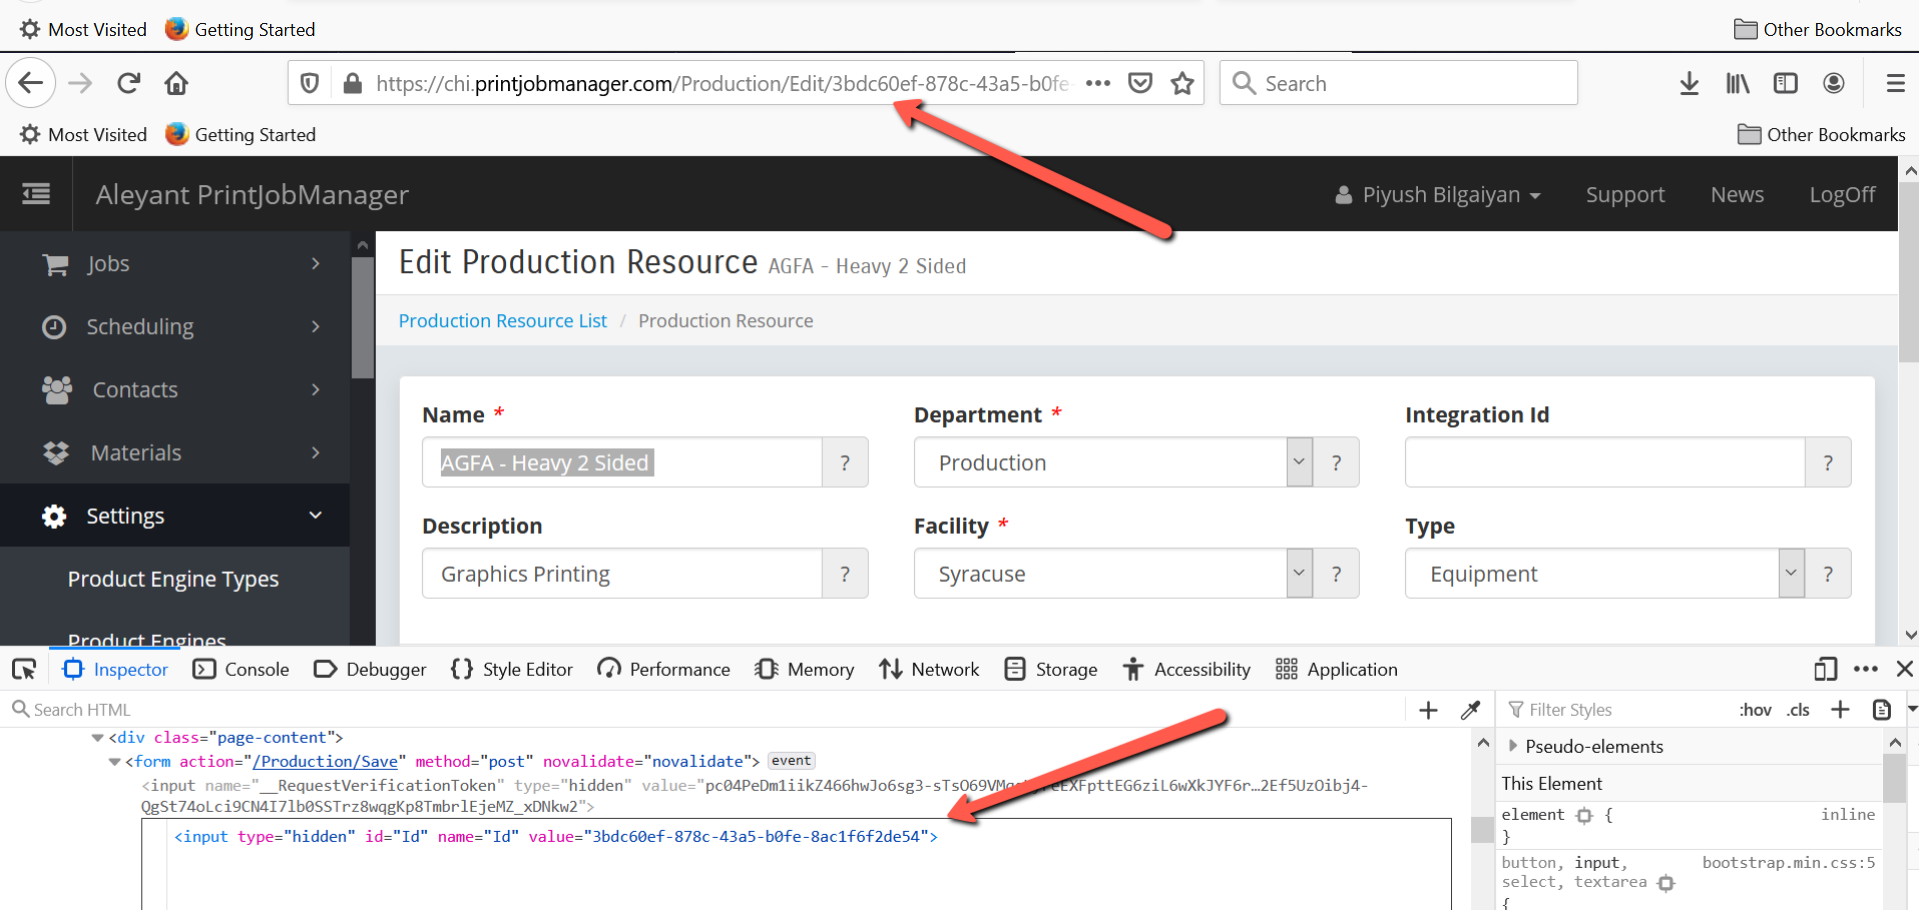Screen dimensions: 1919x910
Task: Open the Type dropdown showing Equipment
Action: pyautogui.click(x=1604, y=573)
